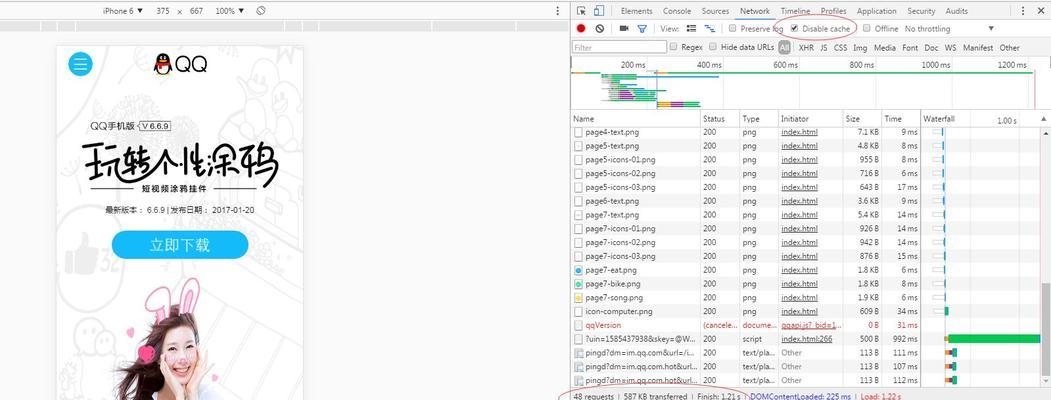The height and width of the screenshot is (400, 1051).
Task: Check Hide data URLs
Action: (713, 47)
